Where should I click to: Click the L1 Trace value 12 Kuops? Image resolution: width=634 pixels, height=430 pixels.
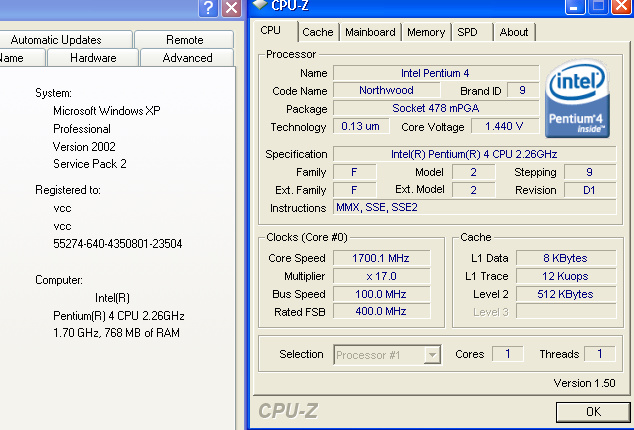pos(566,276)
